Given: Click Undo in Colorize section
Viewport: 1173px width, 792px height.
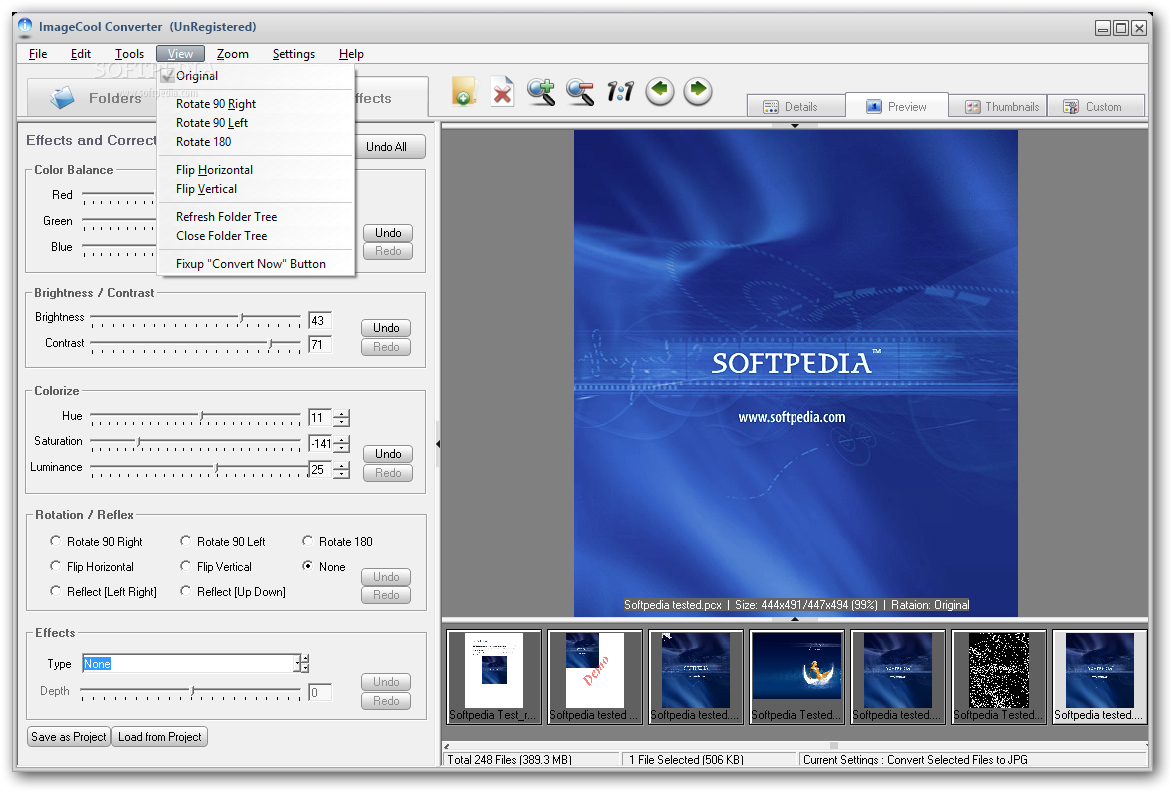Looking at the screenshot, I should pos(388,453).
